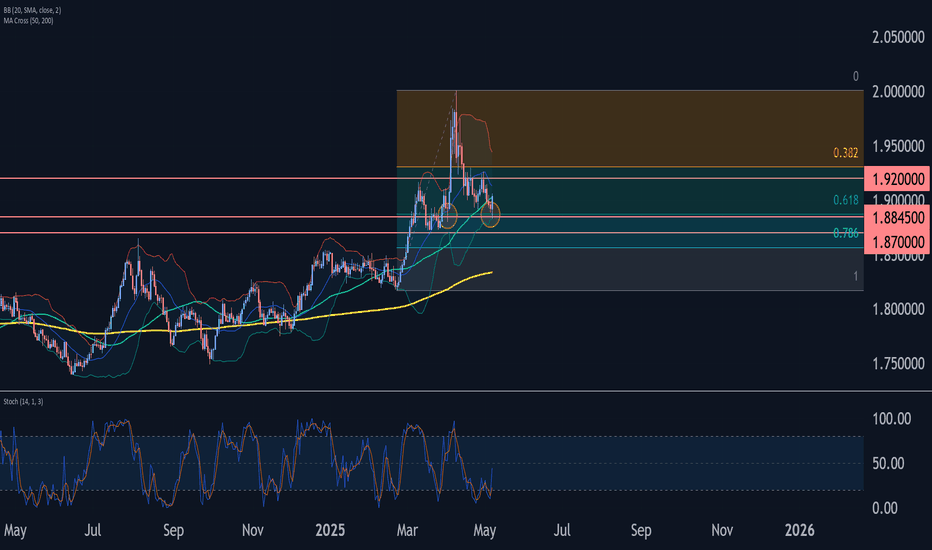Select the Stoch (14, 1, 3) indicator label
The image size is (932, 550).
[23, 402]
